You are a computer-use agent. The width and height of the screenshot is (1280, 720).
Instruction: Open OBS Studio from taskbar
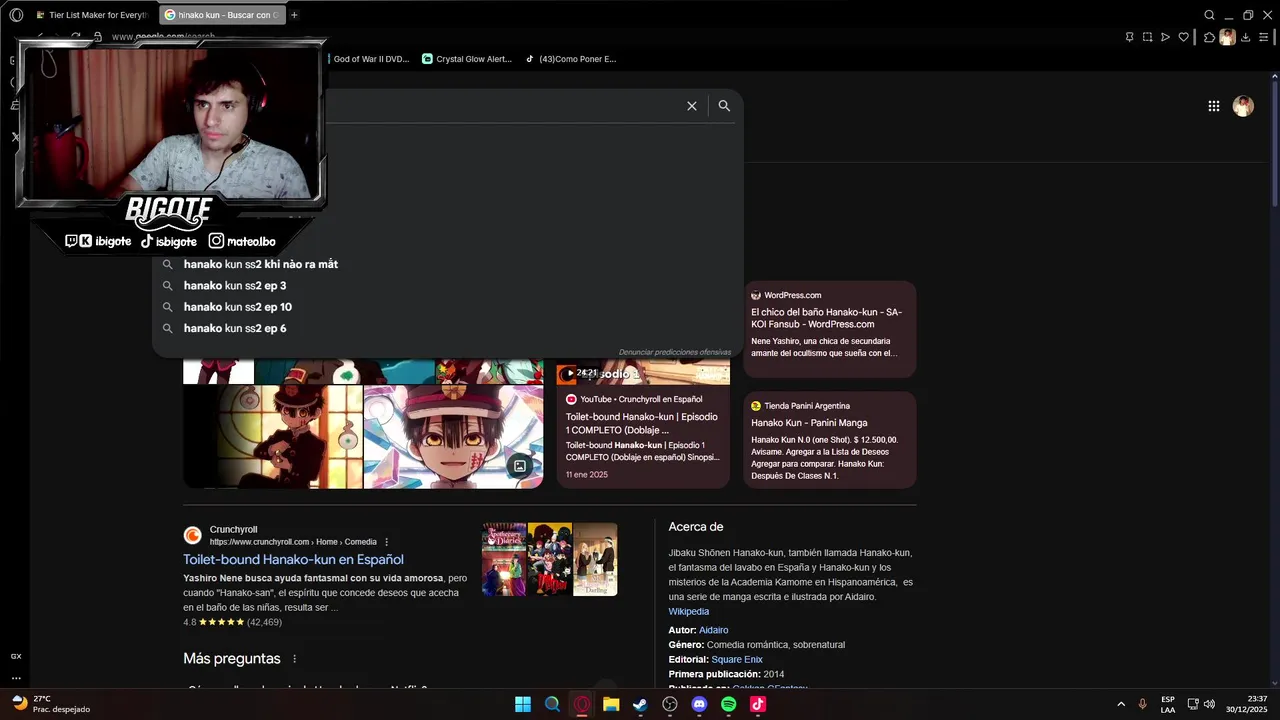[x=670, y=704]
